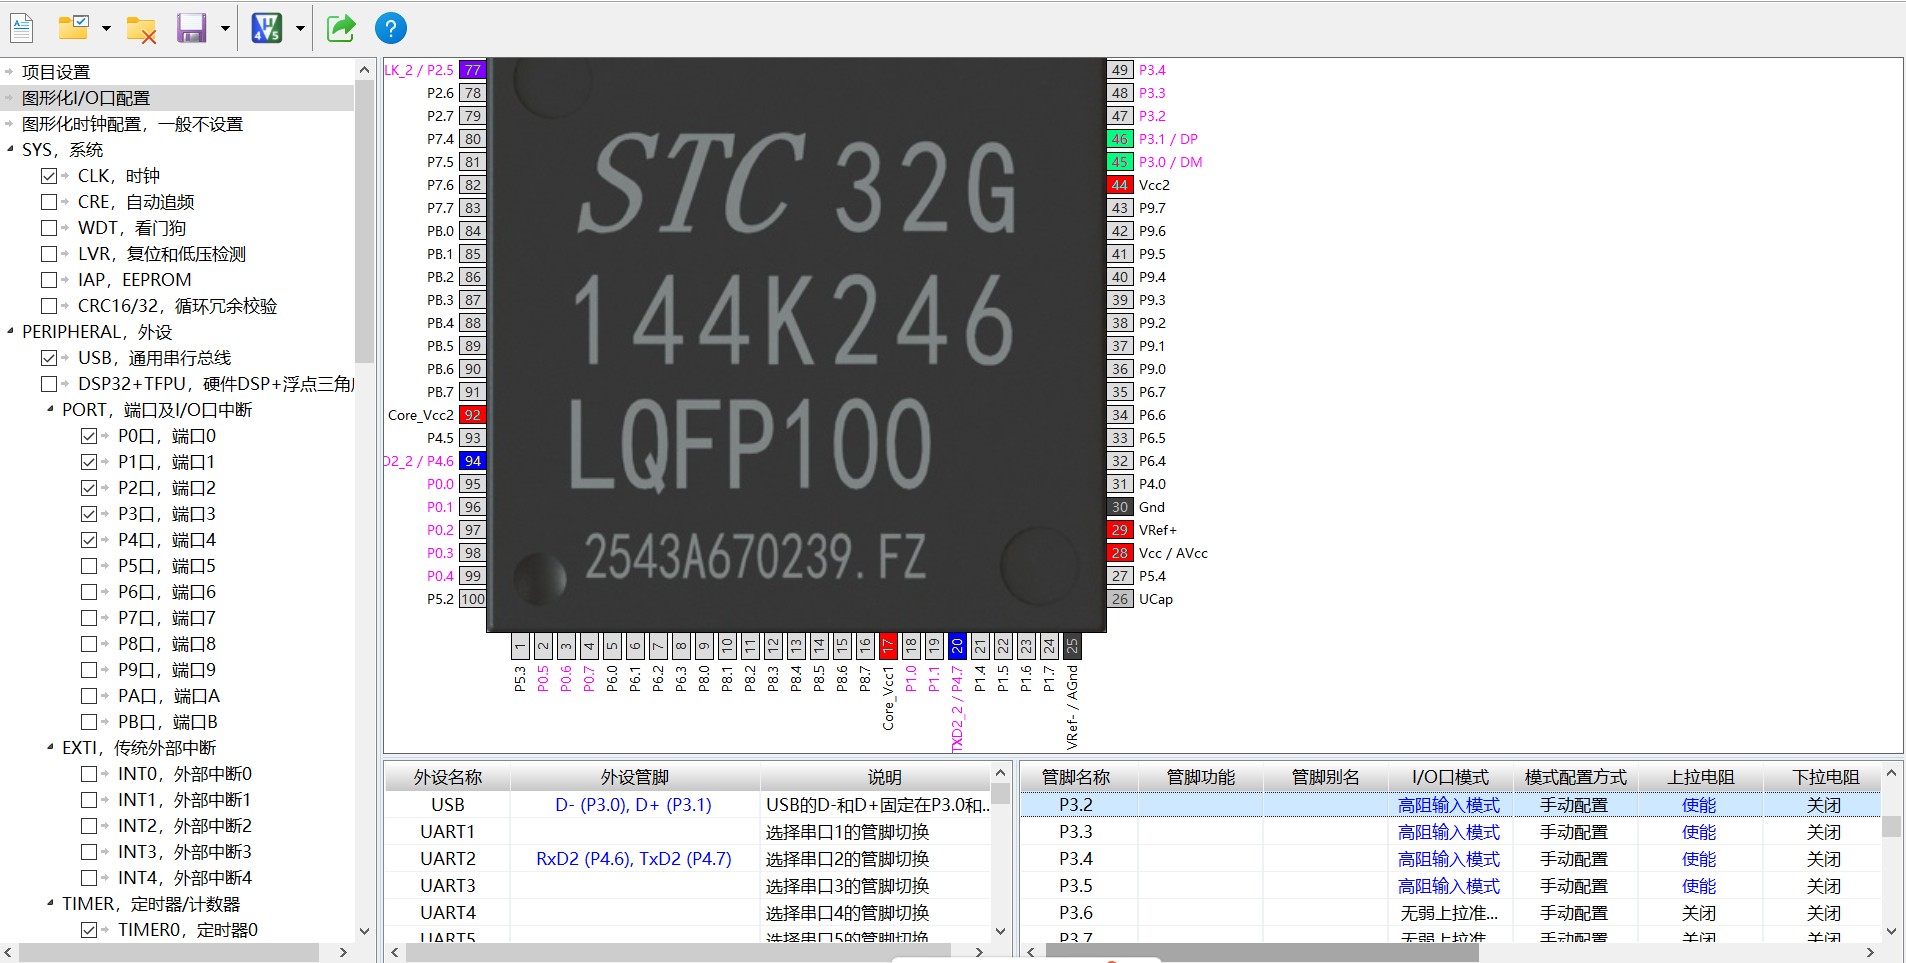Select red pin 29 VRef+
Screen dimensions: 1906x963
pyautogui.click(x=1120, y=530)
